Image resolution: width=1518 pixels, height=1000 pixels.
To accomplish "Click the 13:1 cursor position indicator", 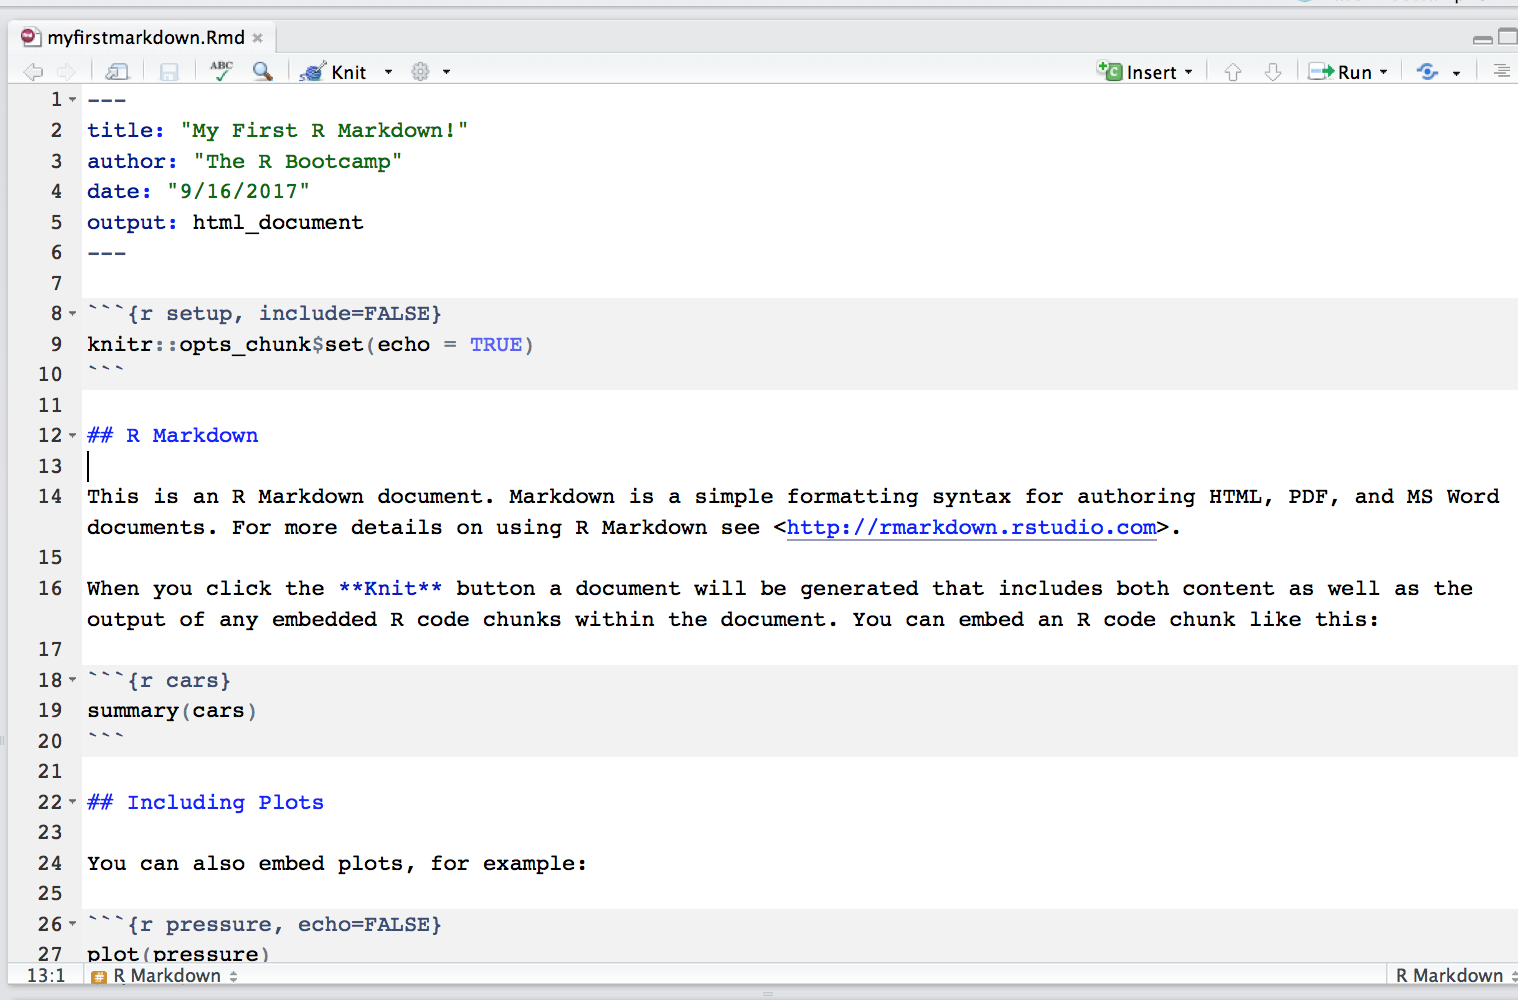I will point(46,976).
